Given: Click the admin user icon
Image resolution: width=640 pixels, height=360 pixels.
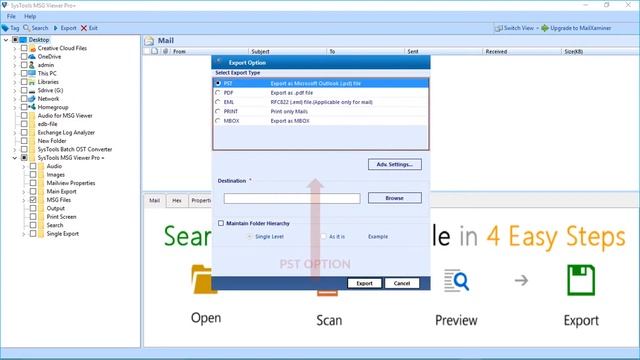Looking at the screenshot, I should (x=32, y=65).
